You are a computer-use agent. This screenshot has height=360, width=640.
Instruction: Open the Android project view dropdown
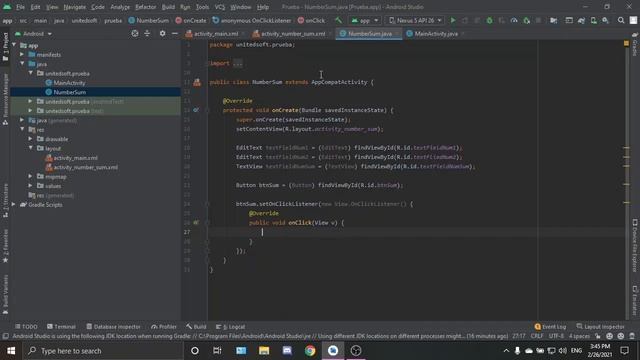33,33
